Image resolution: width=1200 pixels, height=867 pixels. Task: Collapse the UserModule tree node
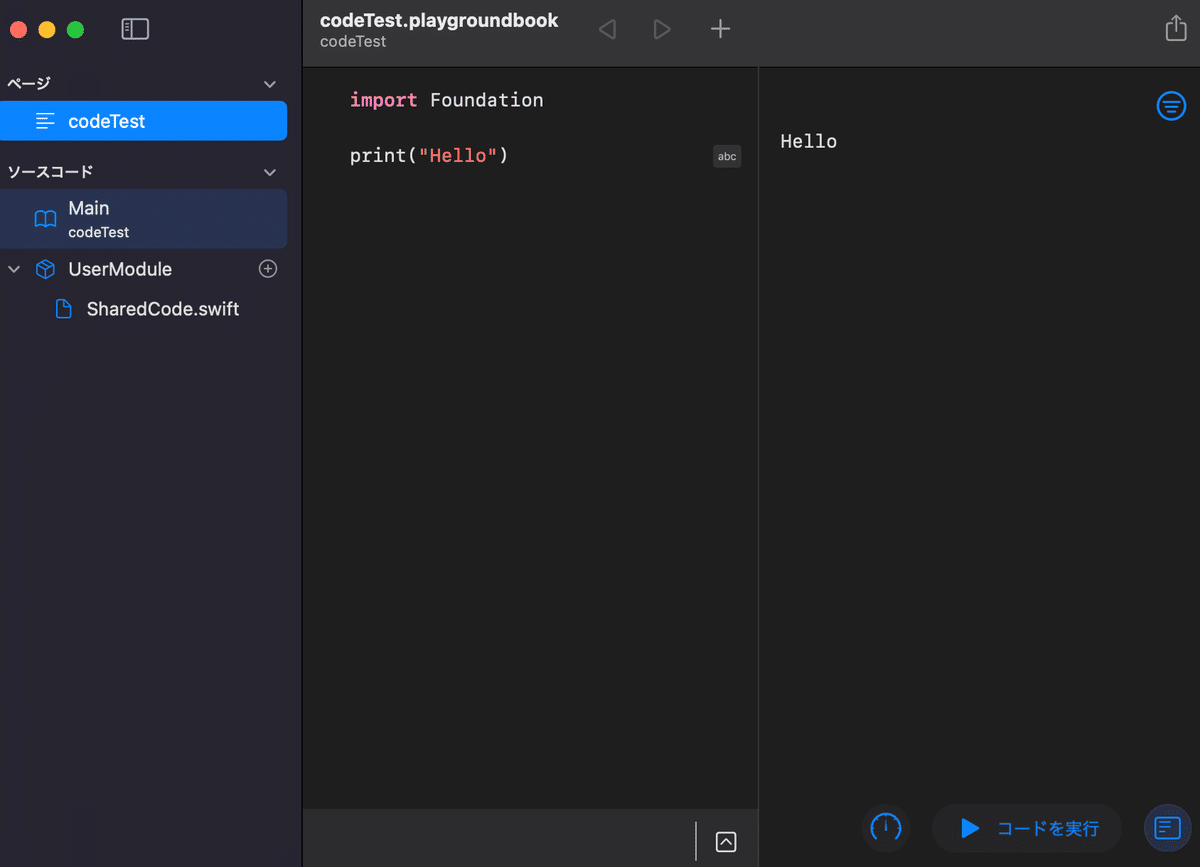[14, 269]
